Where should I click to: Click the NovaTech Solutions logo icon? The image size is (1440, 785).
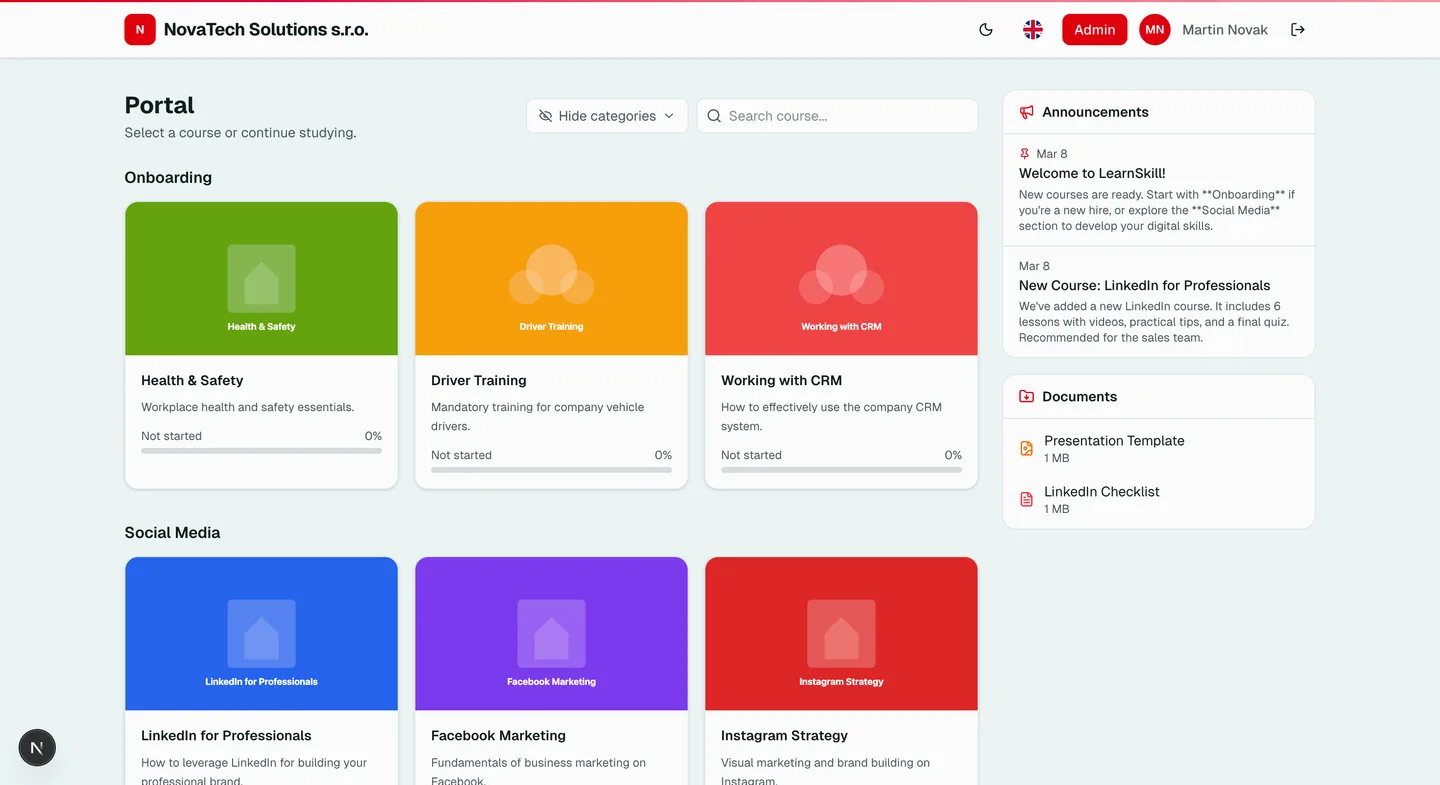click(140, 29)
